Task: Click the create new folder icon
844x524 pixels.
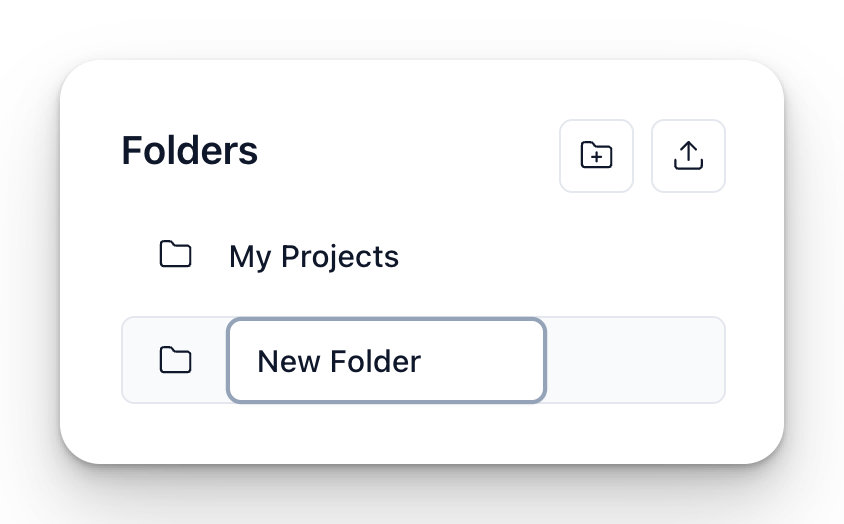Action: point(596,156)
